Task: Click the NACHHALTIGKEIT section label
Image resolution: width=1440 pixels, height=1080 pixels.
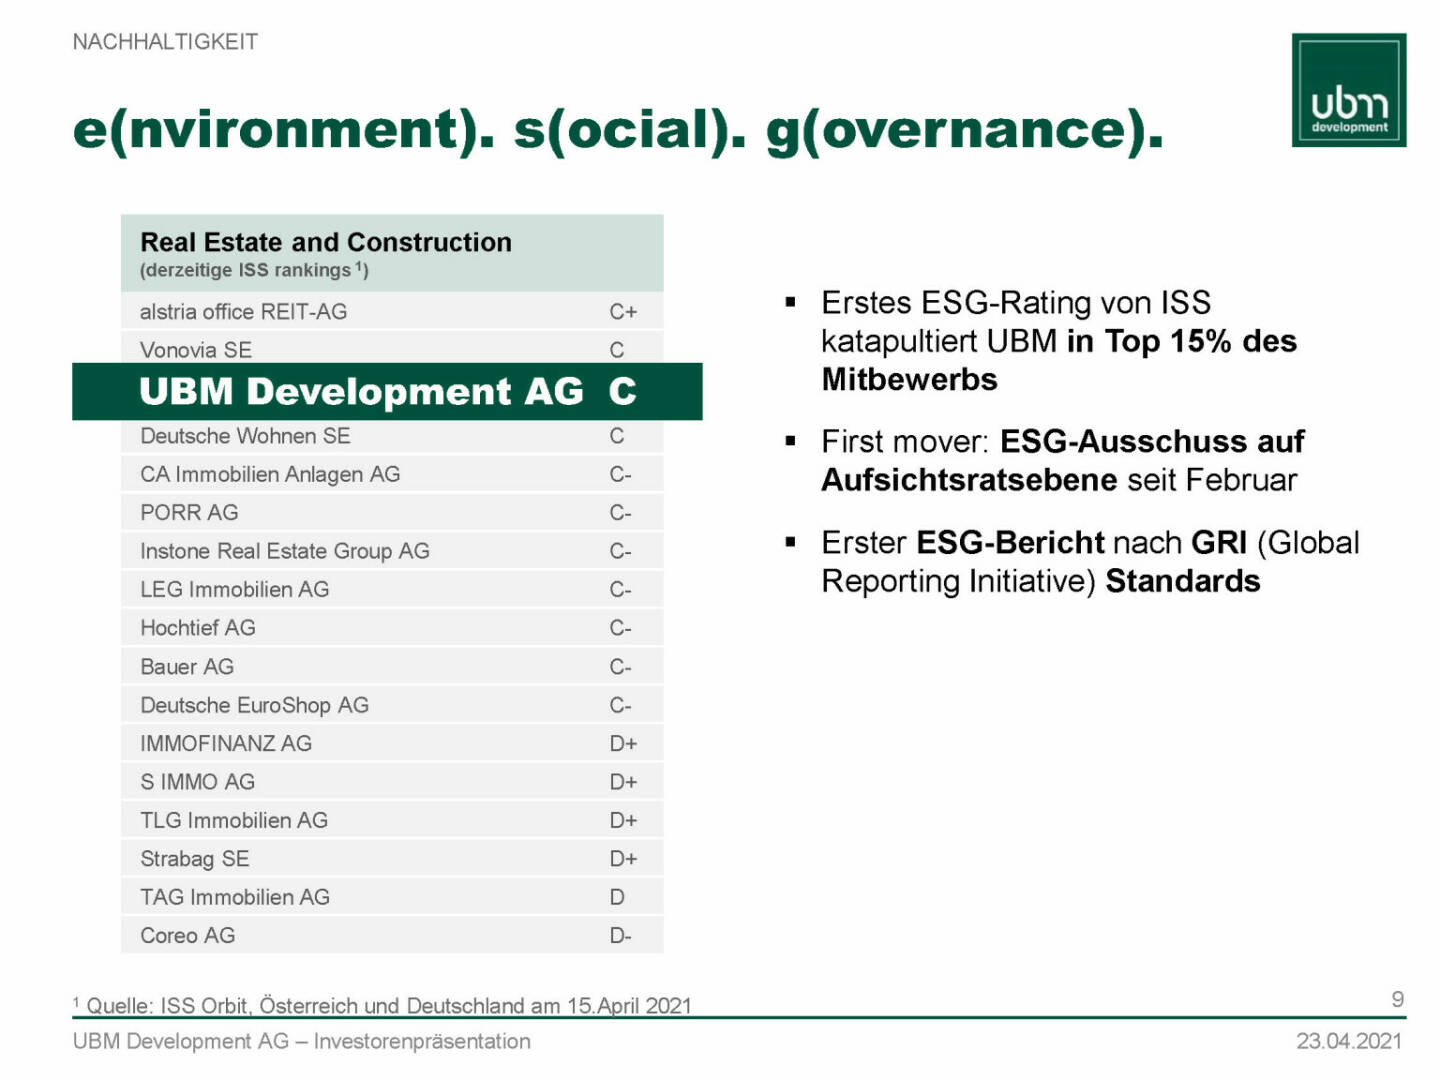Action: pyautogui.click(x=165, y=42)
